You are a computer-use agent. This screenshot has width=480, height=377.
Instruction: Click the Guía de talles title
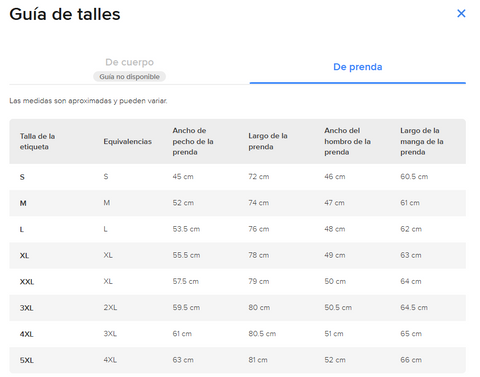(65, 14)
